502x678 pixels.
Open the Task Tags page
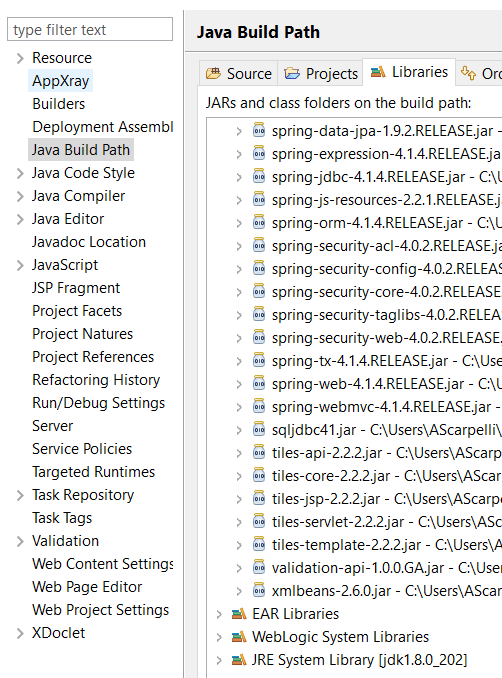coord(62,518)
